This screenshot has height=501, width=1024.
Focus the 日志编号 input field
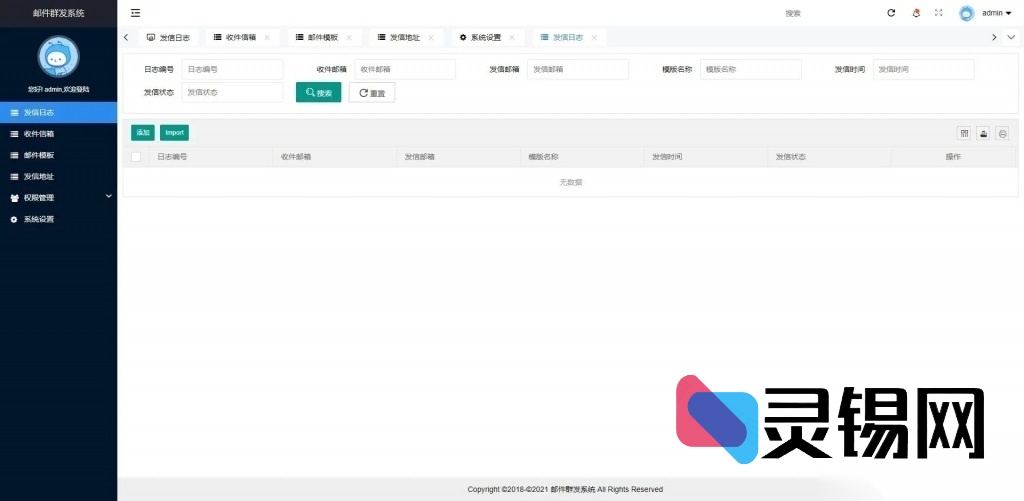[x=232, y=69]
